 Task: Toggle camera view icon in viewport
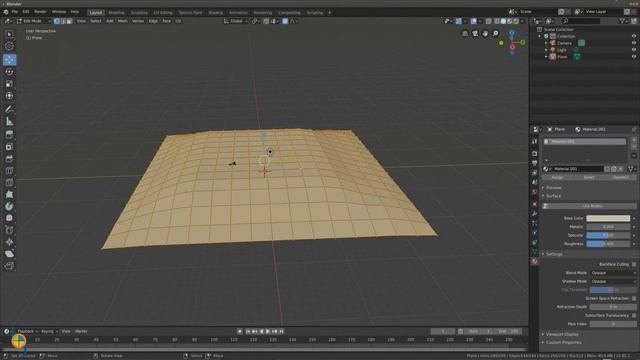pos(475,33)
